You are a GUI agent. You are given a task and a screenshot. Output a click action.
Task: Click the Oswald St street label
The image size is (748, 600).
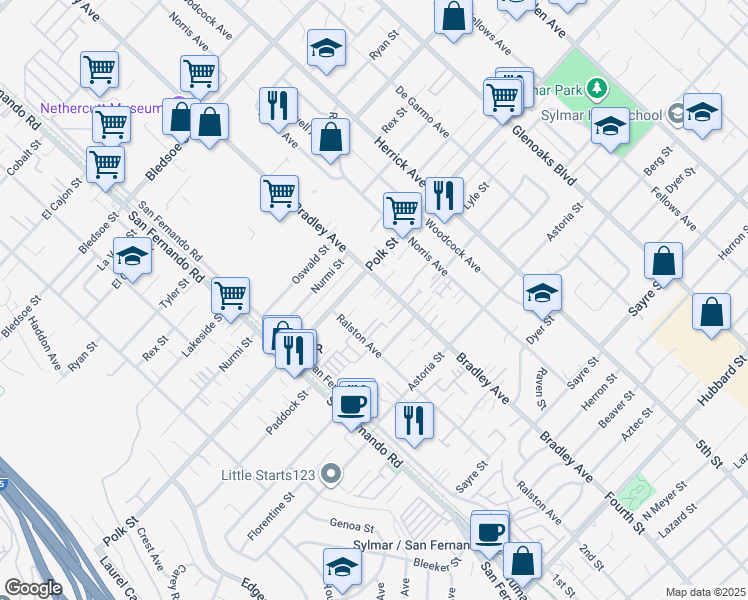(310, 264)
